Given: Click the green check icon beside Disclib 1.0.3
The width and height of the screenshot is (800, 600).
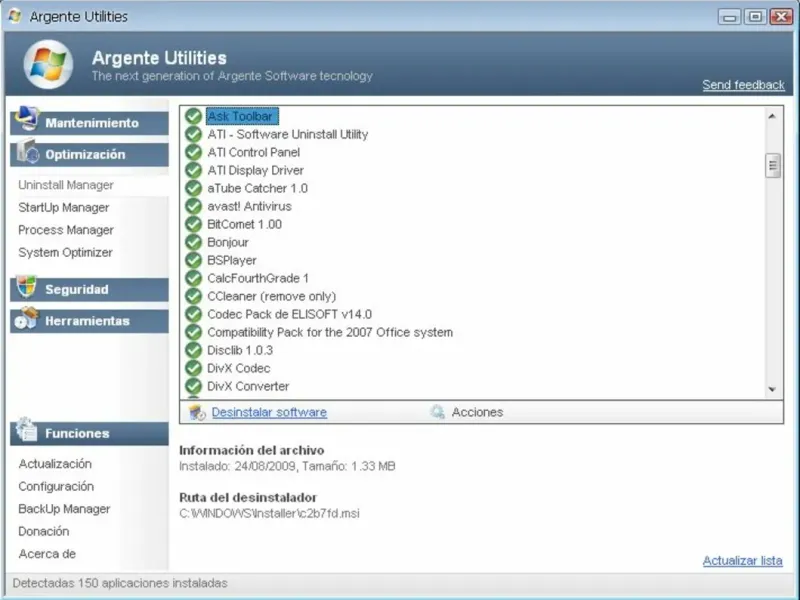Looking at the screenshot, I should 193,350.
